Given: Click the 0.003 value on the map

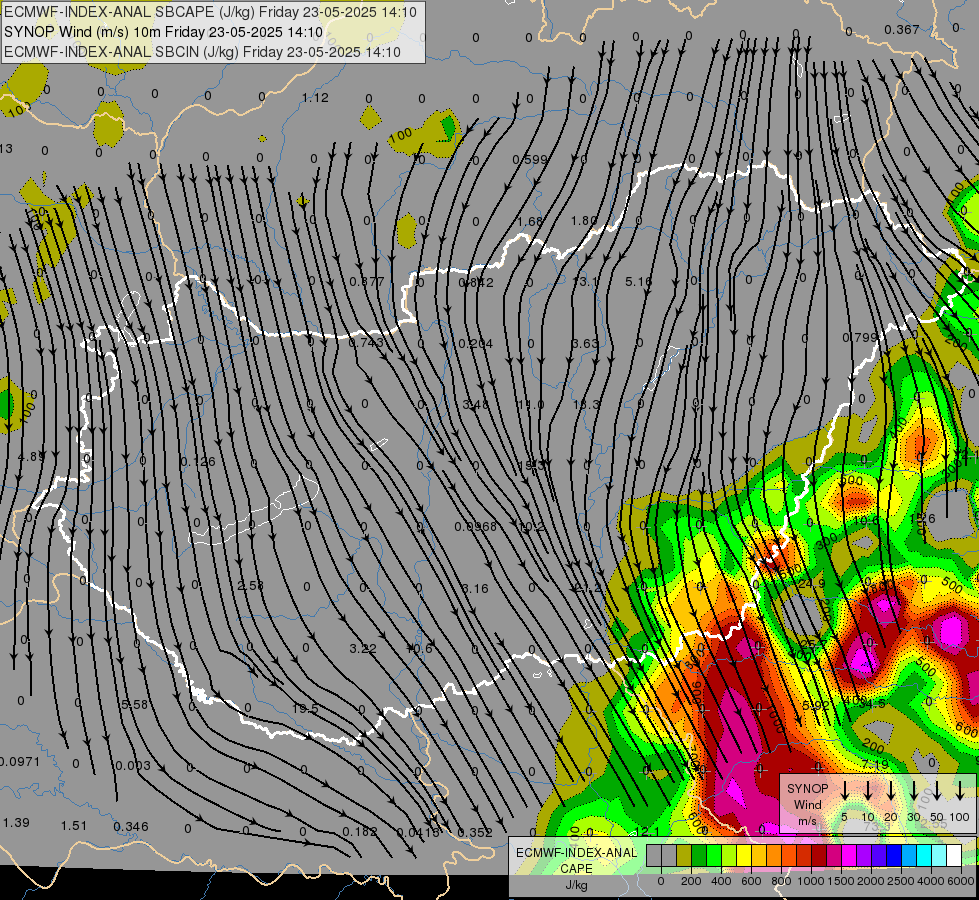Looking at the screenshot, I should (133, 765).
